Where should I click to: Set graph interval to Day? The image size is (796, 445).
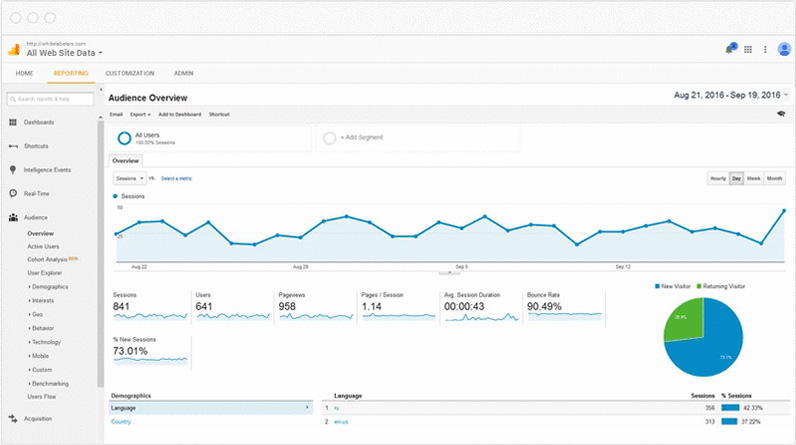pyautogui.click(x=736, y=178)
